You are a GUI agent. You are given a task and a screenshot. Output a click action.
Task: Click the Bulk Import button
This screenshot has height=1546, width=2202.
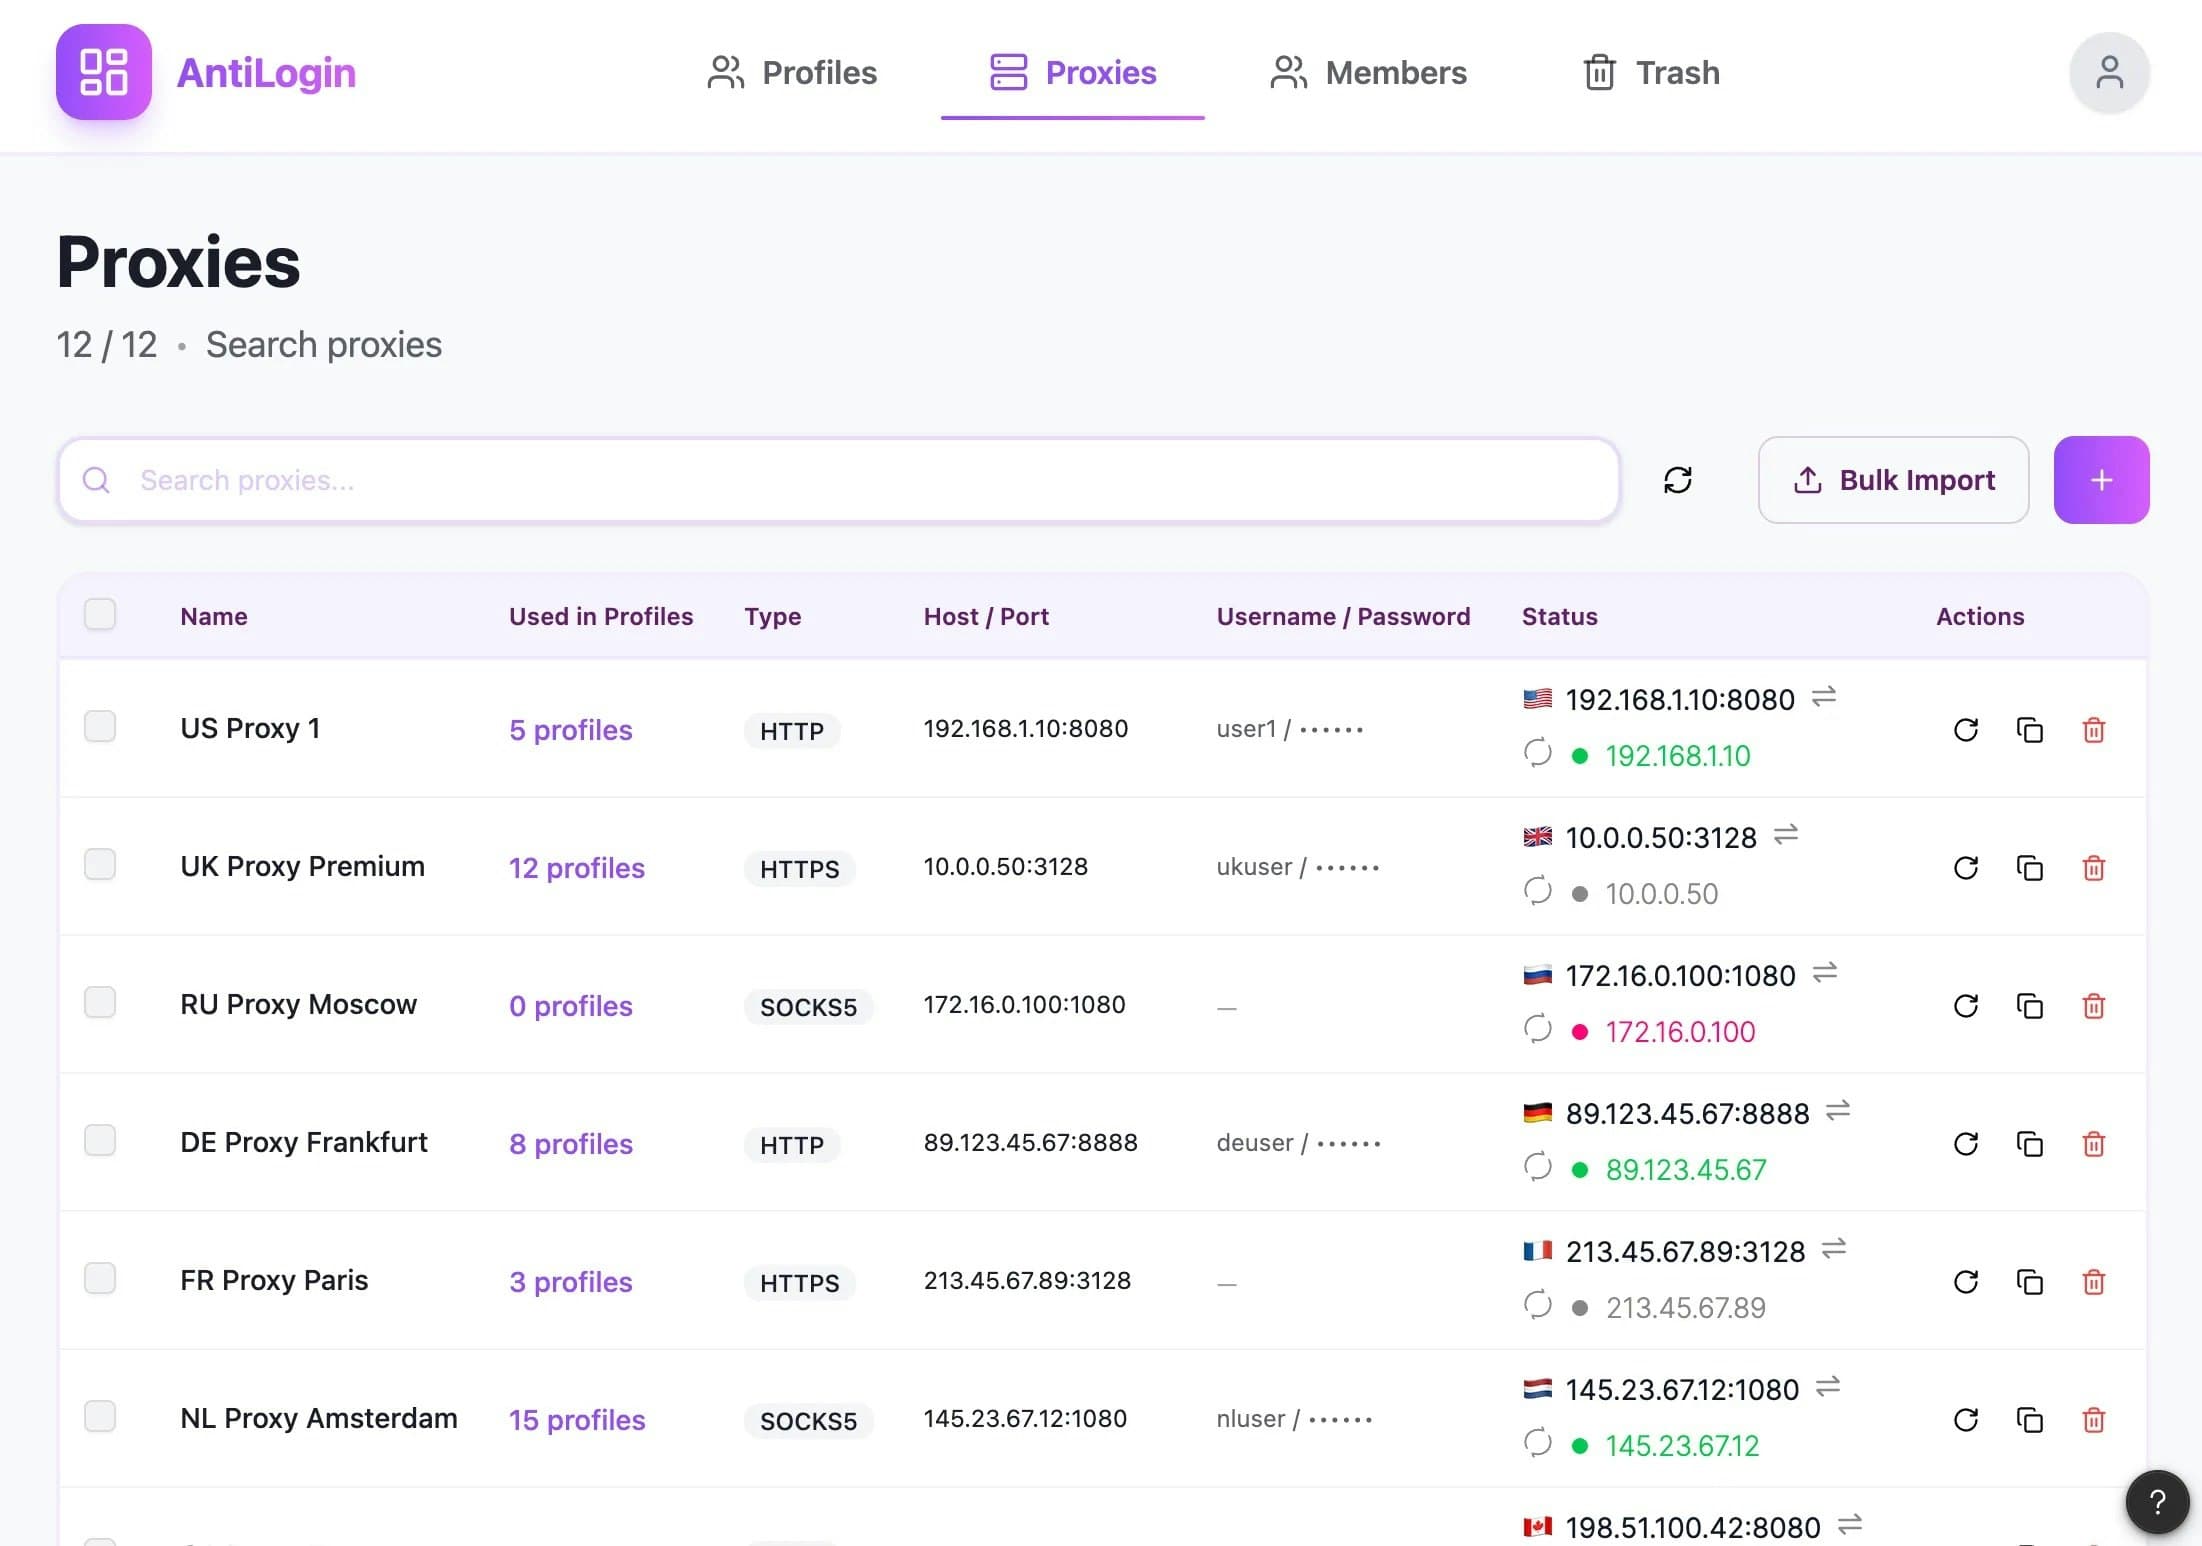[x=1892, y=480]
